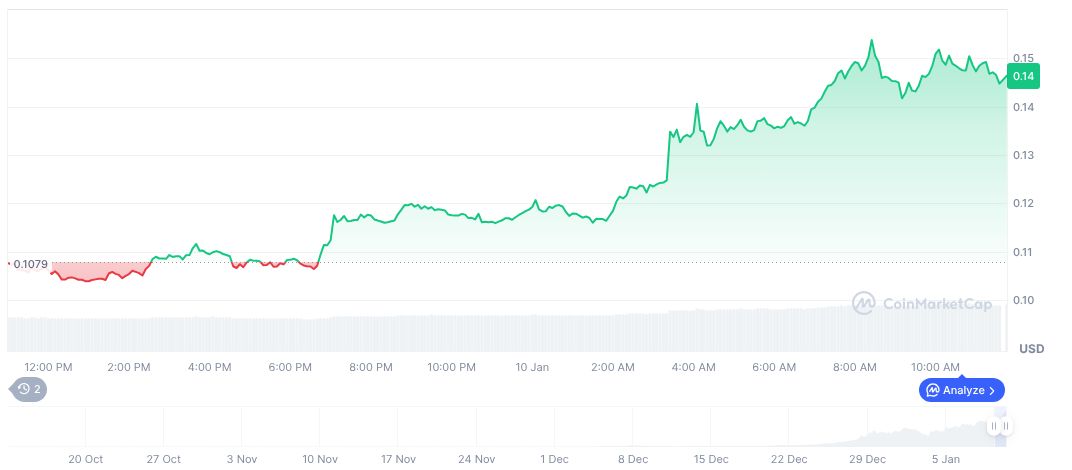Click the 8:00 PM time axis label
Image resolution: width=1072 pixels, height=470 pixels.
(x=370, y=367)
